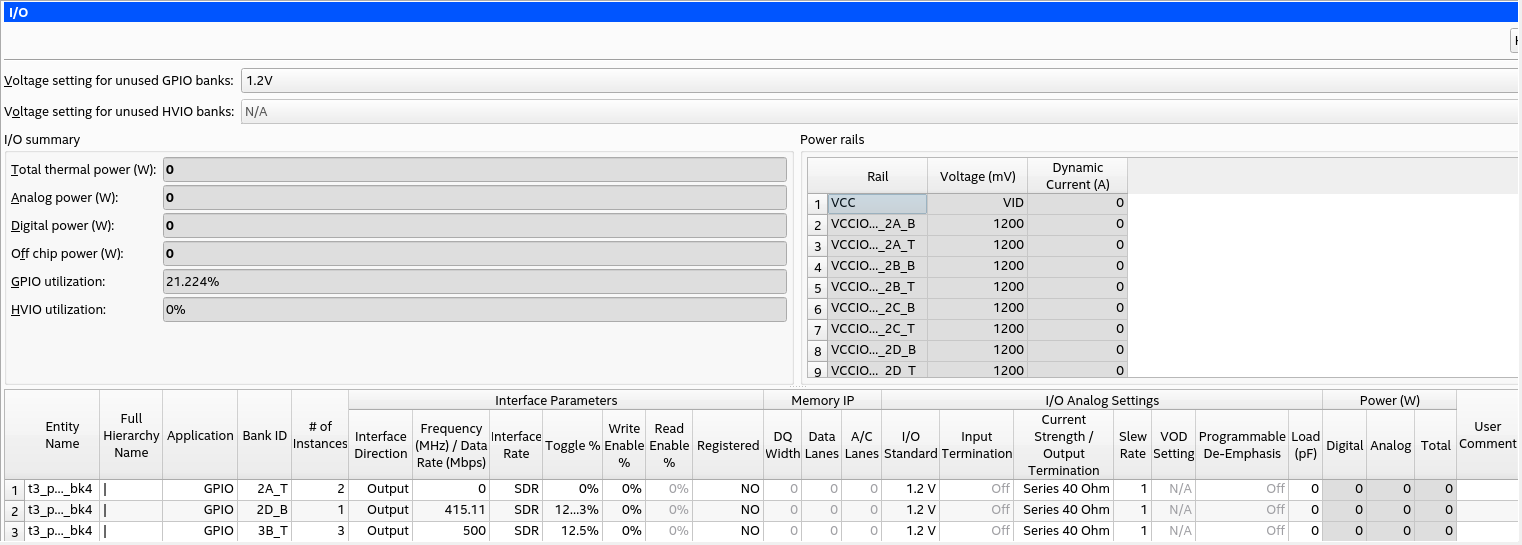1522x545 pixels.
Task: Click the GPIO utilization field
Action: pos(474,282)
